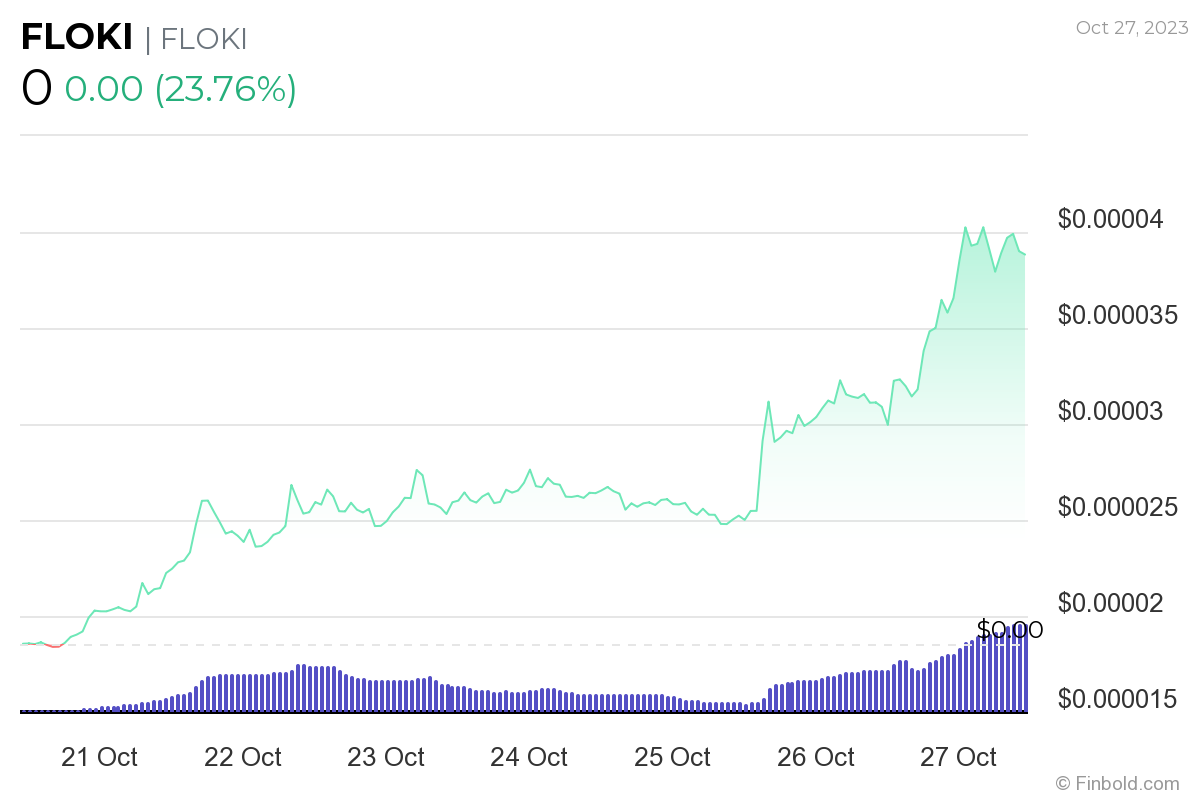Click the 23 Oct axis label
Viewport: 1200px width, 800px height.
pyautogui.click(x=386, y=757)
